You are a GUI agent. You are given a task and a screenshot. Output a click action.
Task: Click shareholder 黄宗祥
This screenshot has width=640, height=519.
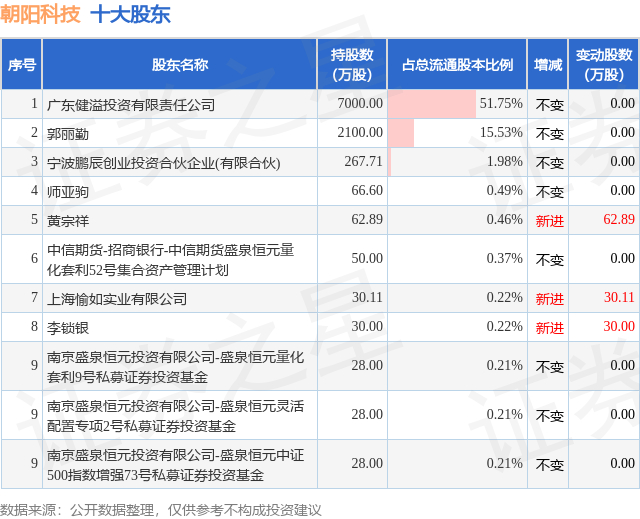pos(68,221)
